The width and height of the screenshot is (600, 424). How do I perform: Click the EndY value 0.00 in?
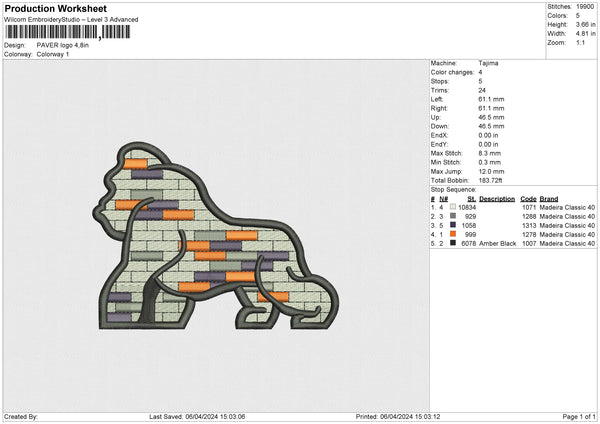pos(488,144)
